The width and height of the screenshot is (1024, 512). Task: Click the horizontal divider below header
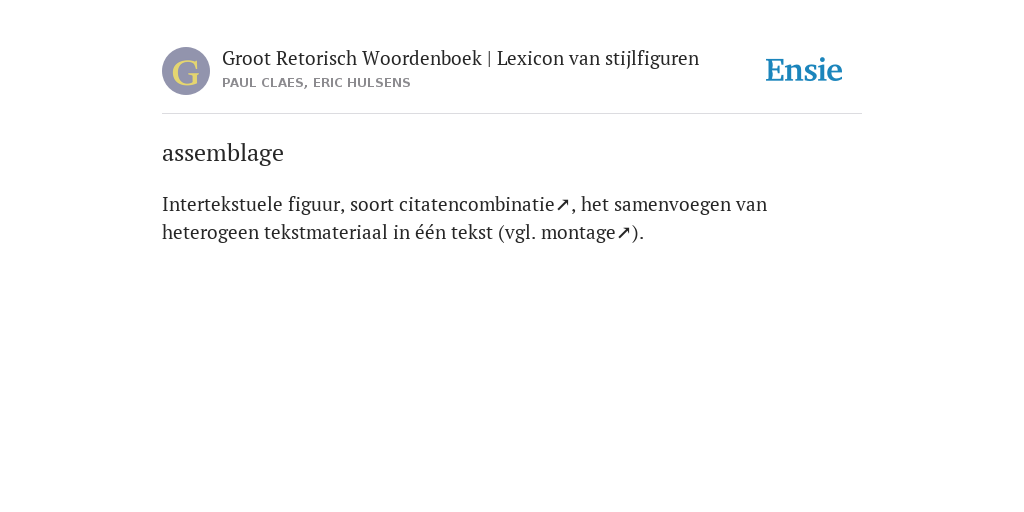coord(512,114)
